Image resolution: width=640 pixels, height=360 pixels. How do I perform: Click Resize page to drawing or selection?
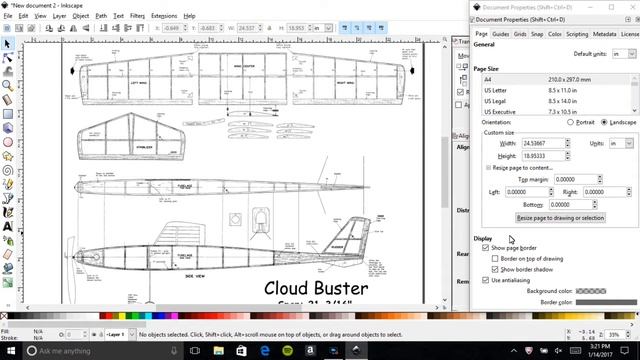[x=560, y=218]
